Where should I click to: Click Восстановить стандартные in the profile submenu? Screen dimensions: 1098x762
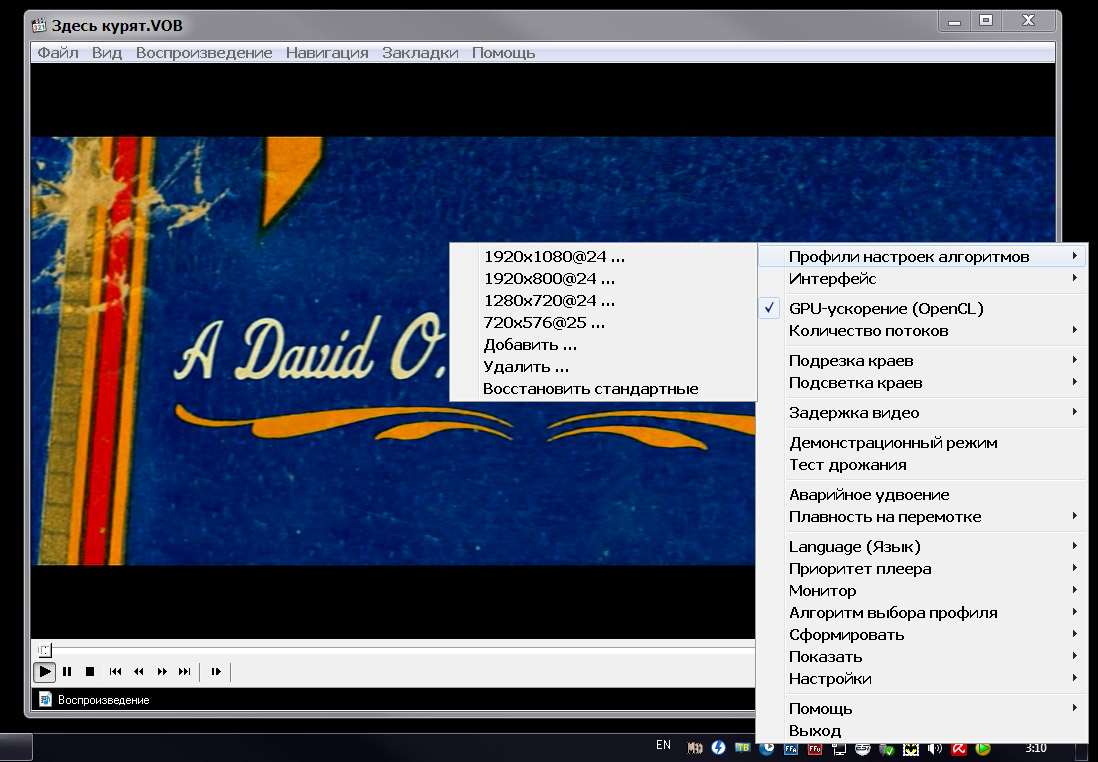click(x=590, y=389)
